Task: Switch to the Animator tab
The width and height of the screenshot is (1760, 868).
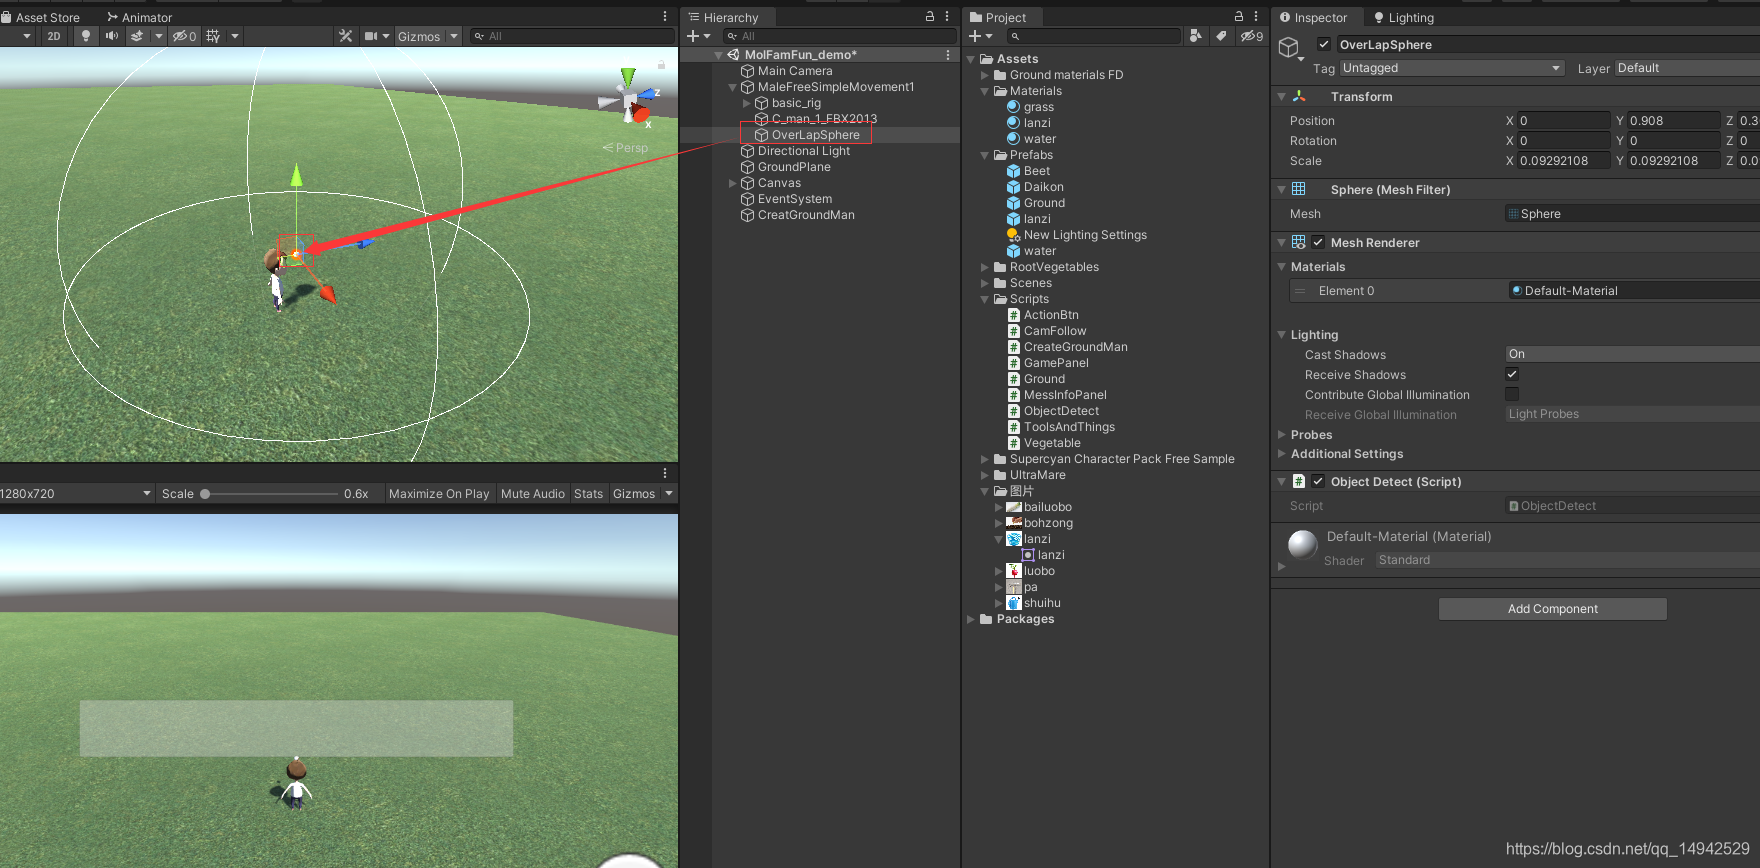Action: click(139, 17)
